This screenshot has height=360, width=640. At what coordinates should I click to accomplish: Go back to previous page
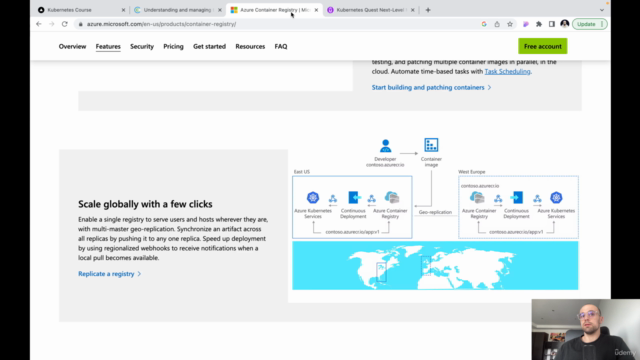click(39, 24)
